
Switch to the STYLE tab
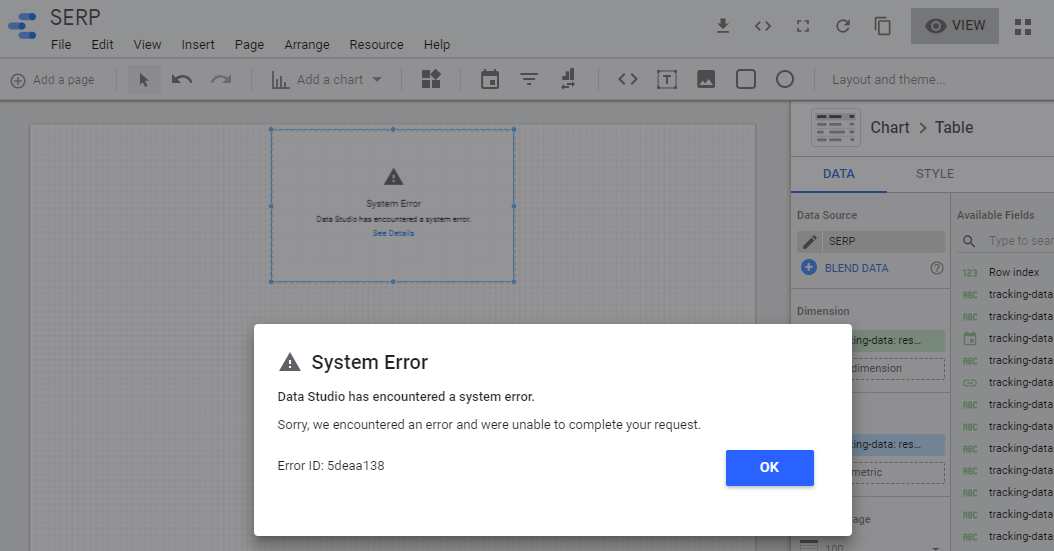[x=935, y=174]
